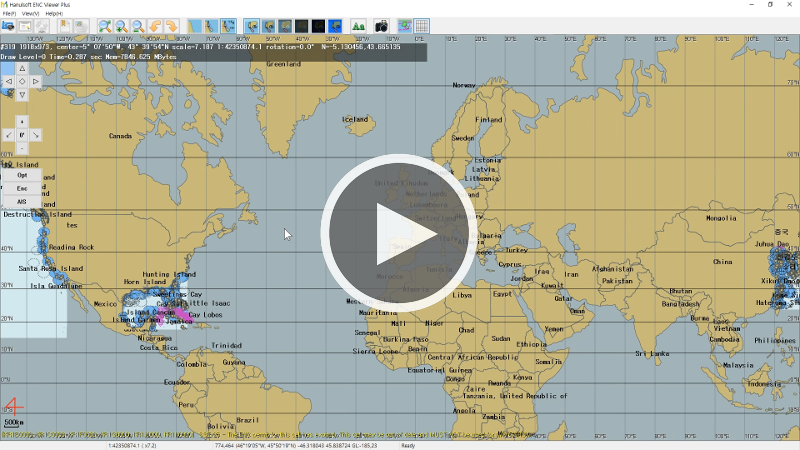Click the plus button above rotation controls

point(22,120)
